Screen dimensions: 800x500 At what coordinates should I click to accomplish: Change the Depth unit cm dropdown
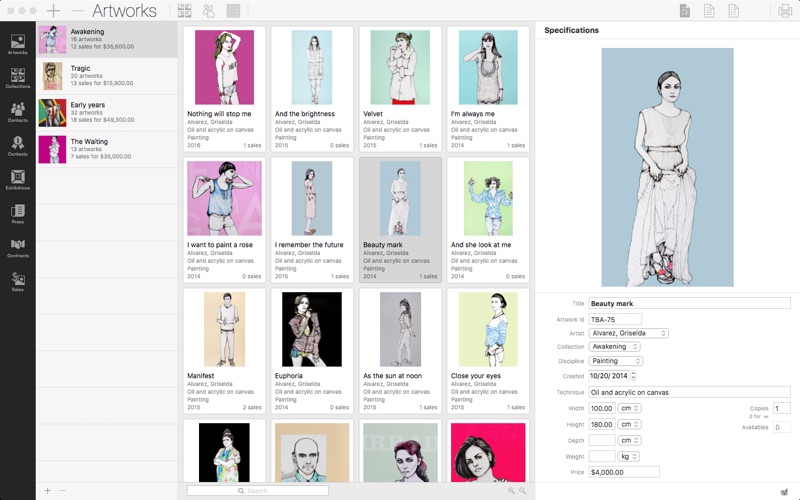[630, 440]
